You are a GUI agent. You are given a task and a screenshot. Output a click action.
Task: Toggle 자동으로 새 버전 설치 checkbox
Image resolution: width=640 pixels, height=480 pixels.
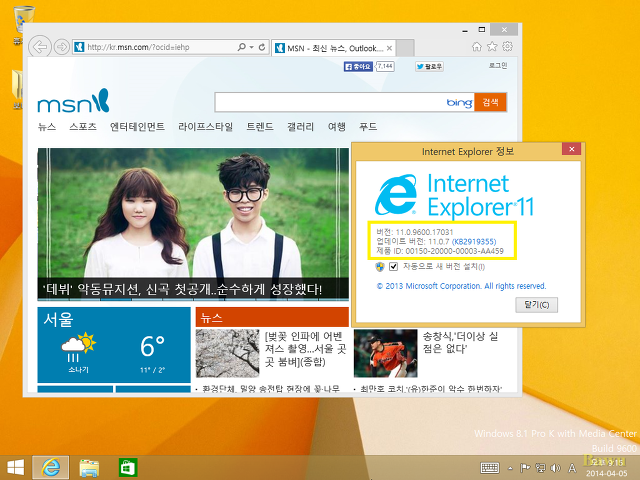[393, 267]
